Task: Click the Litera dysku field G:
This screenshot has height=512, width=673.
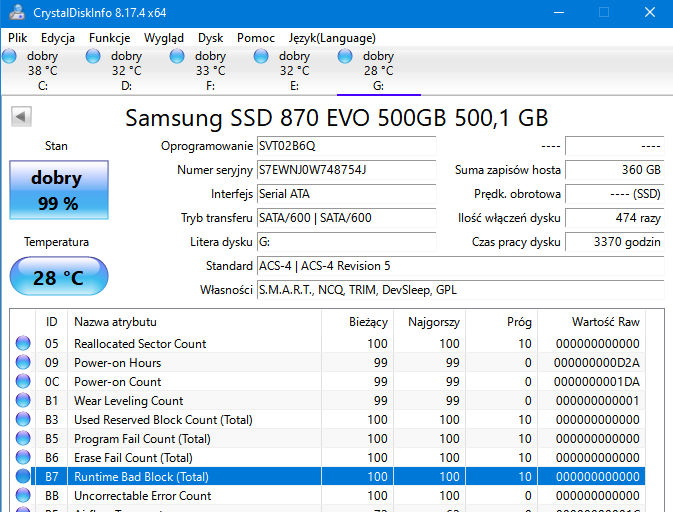Action: 346,242
